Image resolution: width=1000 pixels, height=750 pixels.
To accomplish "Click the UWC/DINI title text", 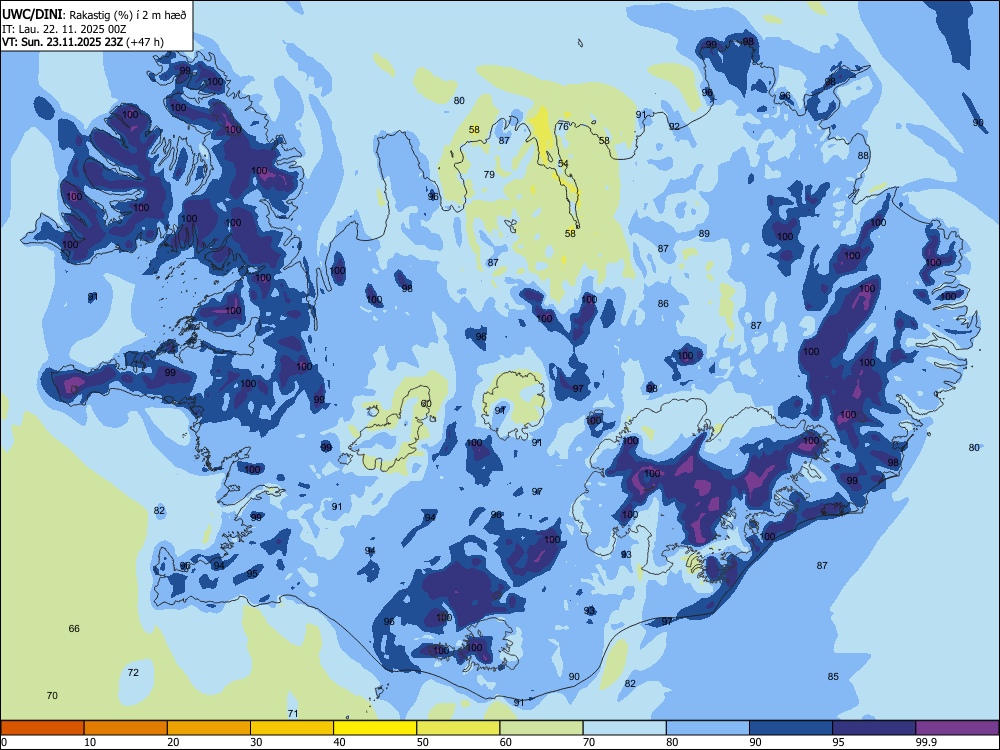I will (32, 15).
